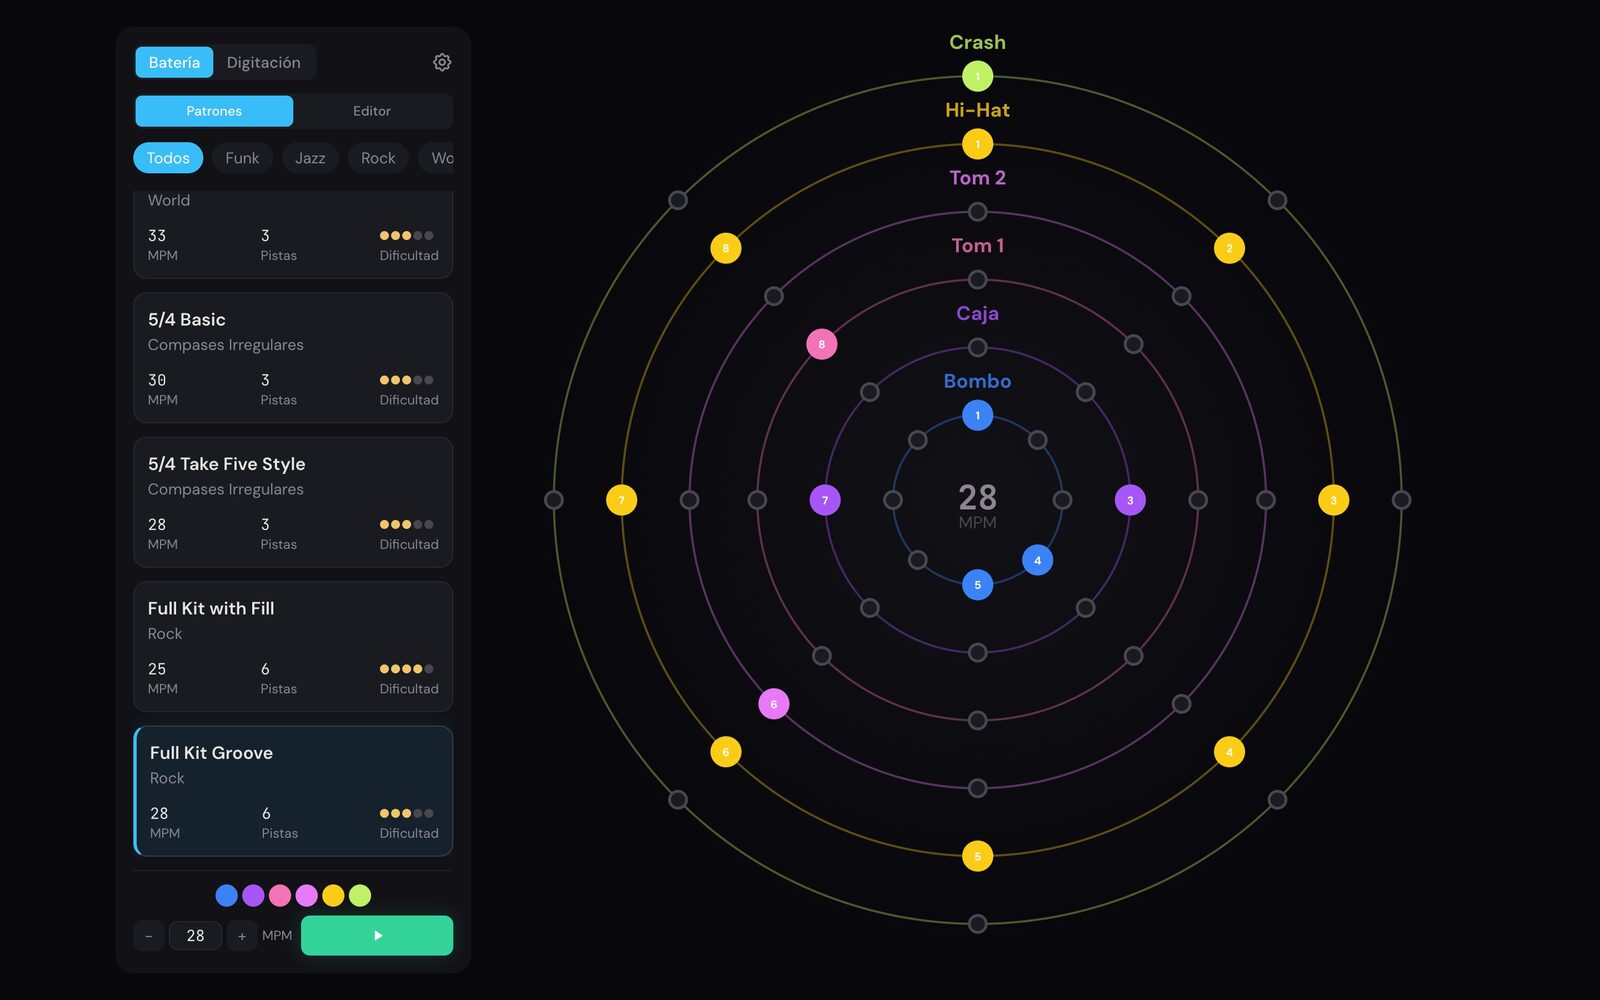
Task: Enable the empty Tom 2 top node
Action: tap(977, 212)
